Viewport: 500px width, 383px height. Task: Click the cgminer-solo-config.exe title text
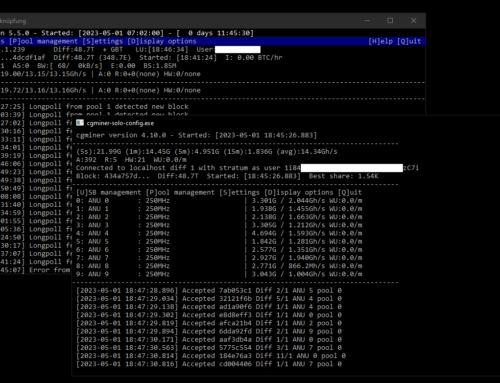coord(120,123)
